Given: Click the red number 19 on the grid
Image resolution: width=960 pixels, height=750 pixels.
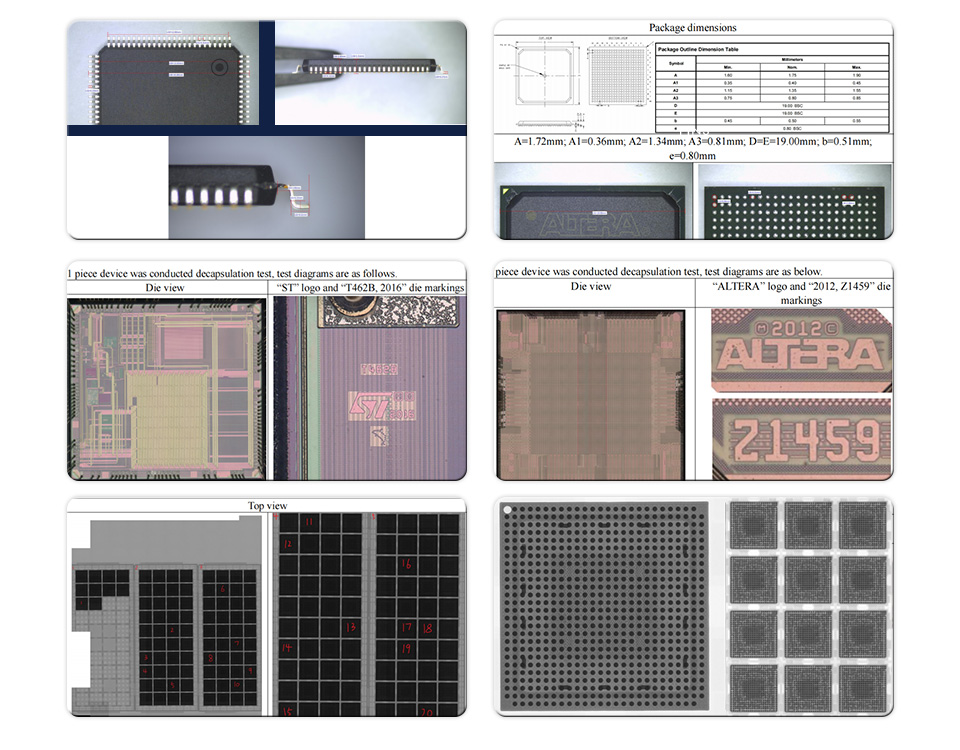Looking at the screenshot, I should [x=407, y=648].
